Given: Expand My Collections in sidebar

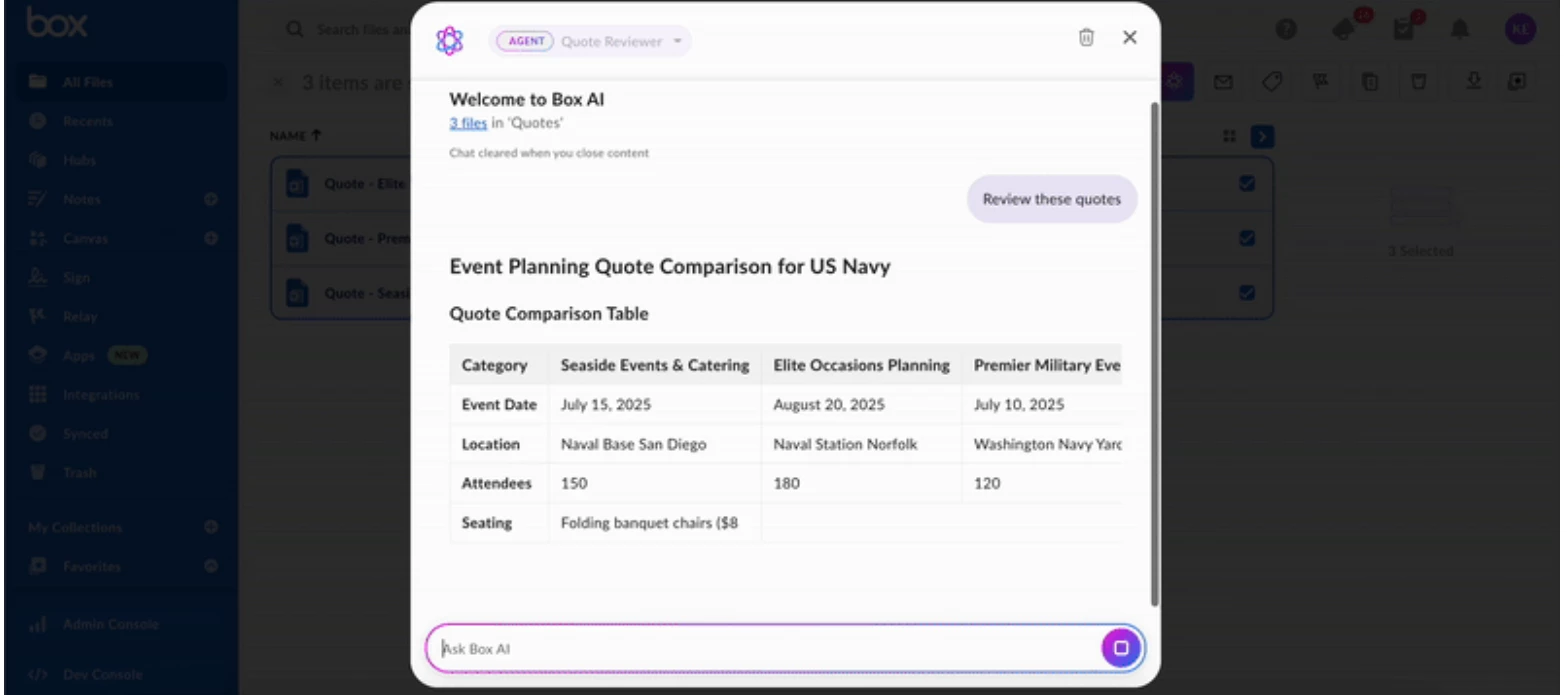Looking at the screenshot, I should tap(210, 527).
